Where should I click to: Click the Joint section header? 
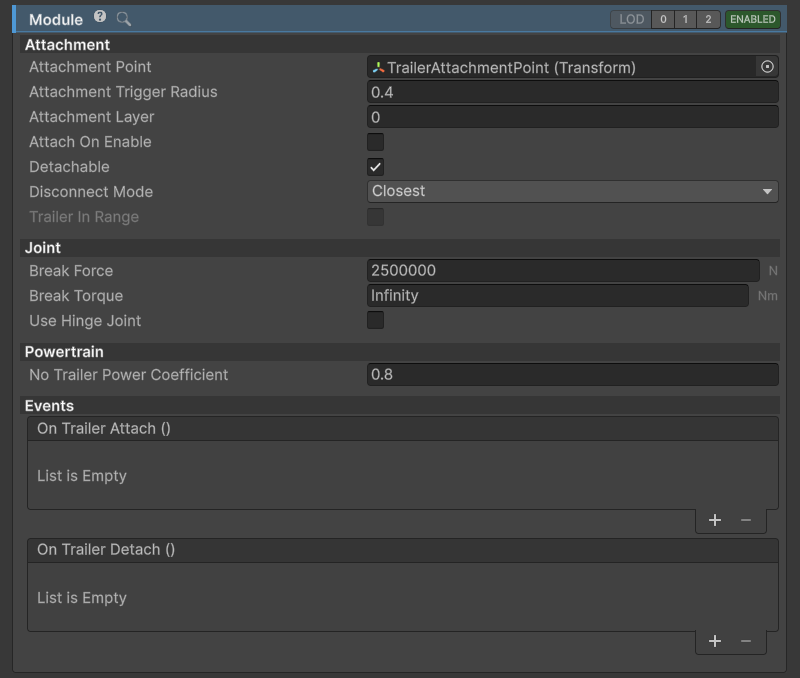click(399, 247)
